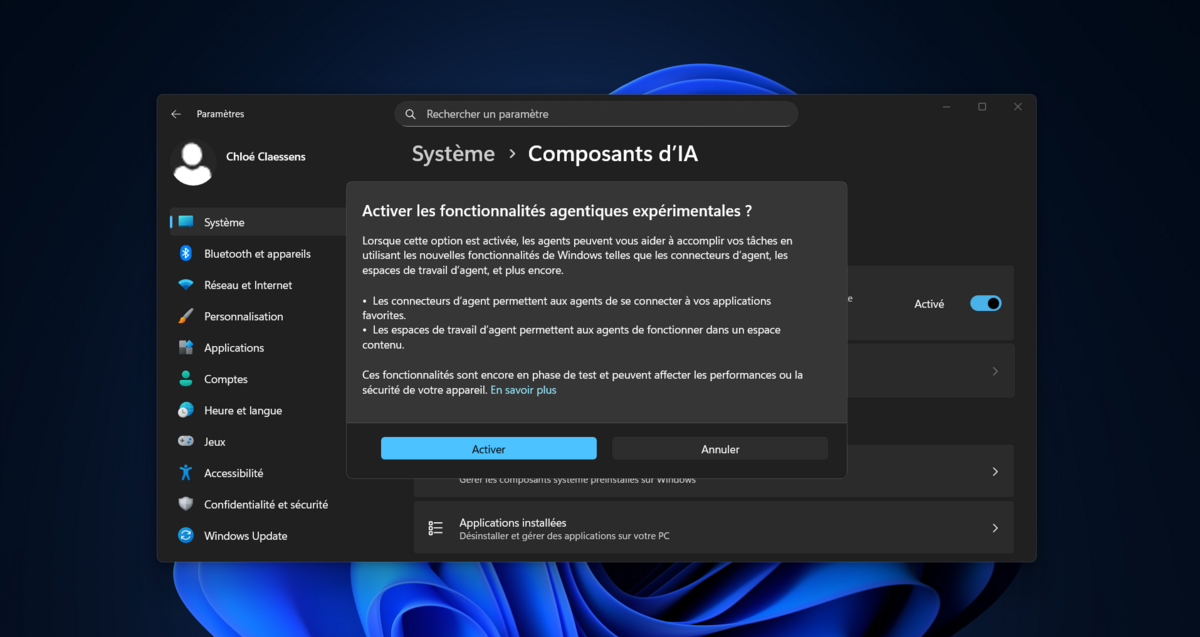The image size is (1200, 637).
Task: Open Personnalisation via its brush icon
Action: [186, 316]
